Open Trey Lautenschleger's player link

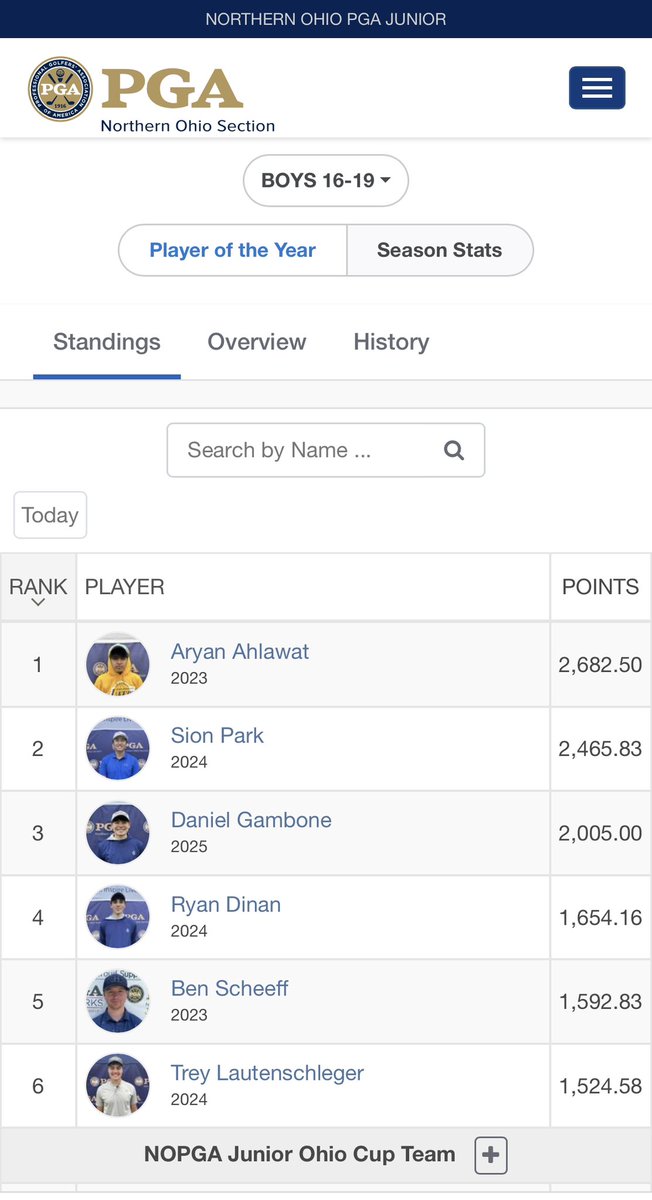coord(267,1073)
